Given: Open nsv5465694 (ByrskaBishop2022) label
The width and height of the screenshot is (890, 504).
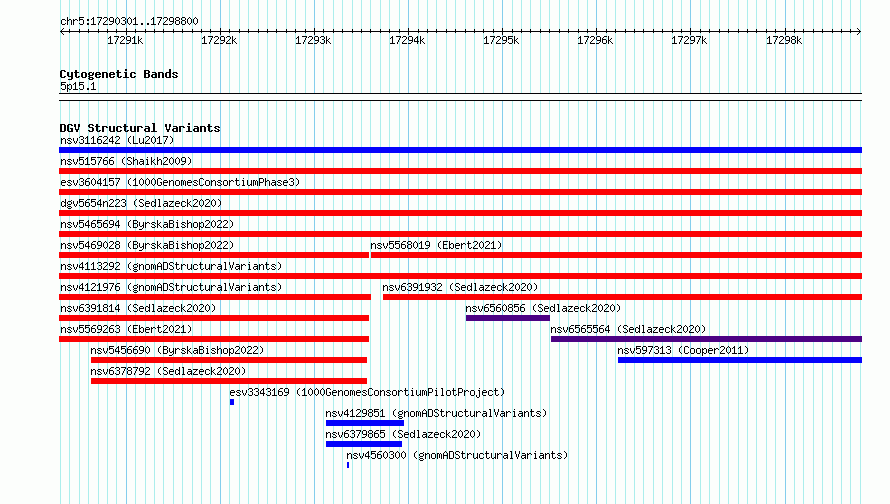Looking at the screenshot, I should click(x=147, y=224).
